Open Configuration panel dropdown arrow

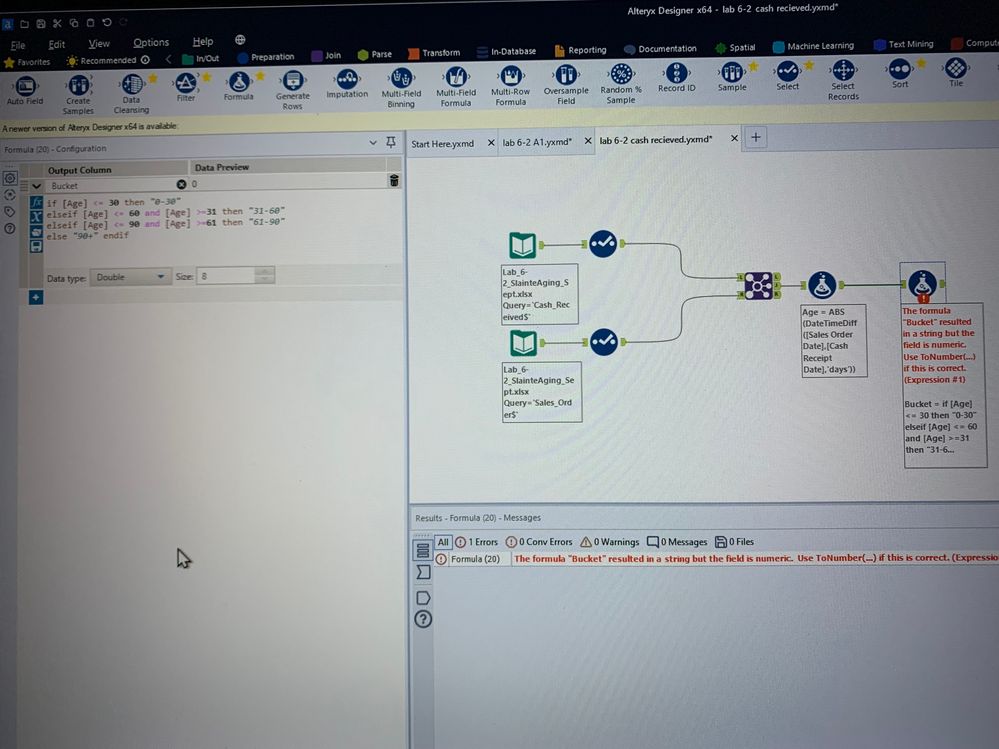[373, 143]
